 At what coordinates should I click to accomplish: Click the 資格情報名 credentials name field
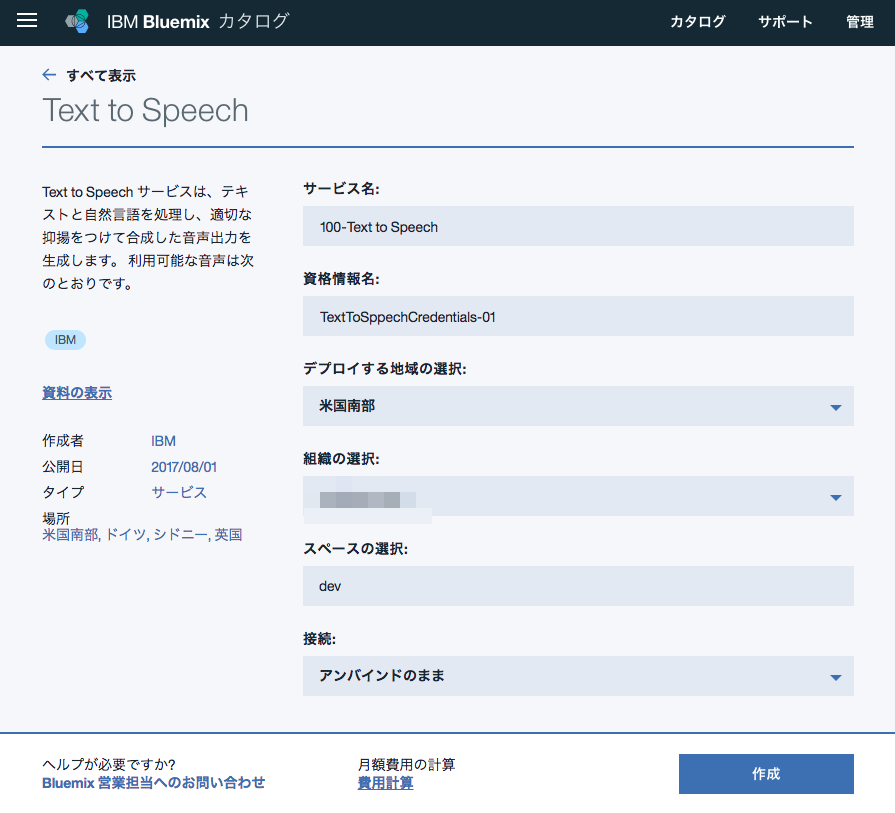(x=578, y=316)
